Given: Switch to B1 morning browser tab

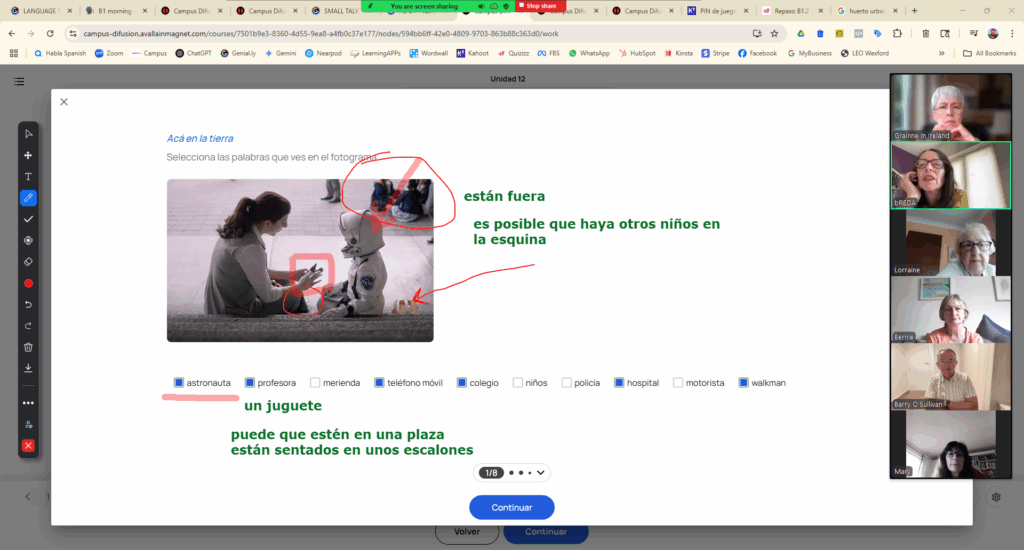Looking at the screenshot, I should click(116, 11).
